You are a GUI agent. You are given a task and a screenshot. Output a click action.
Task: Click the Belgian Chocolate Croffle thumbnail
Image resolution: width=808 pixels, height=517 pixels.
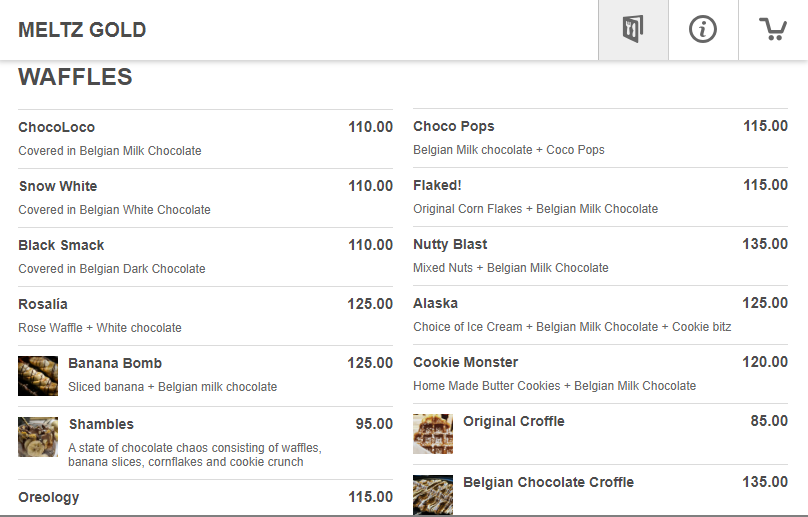point(433,495)
